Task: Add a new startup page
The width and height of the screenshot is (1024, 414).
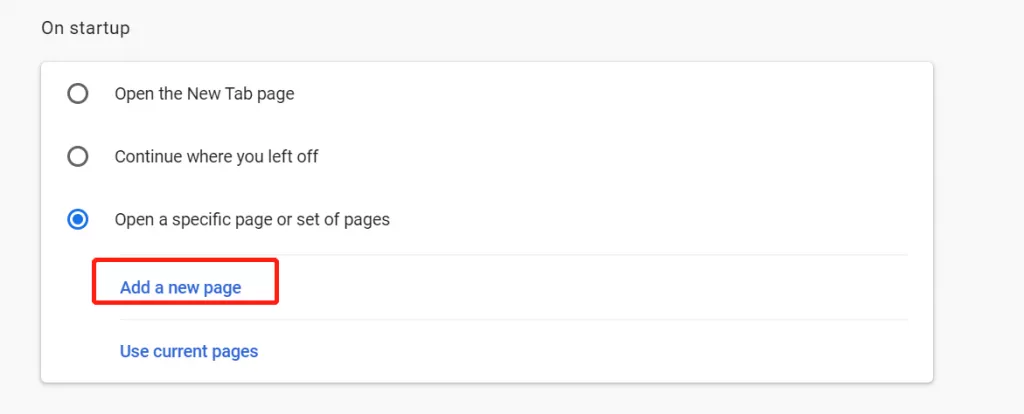Action: 181,288
